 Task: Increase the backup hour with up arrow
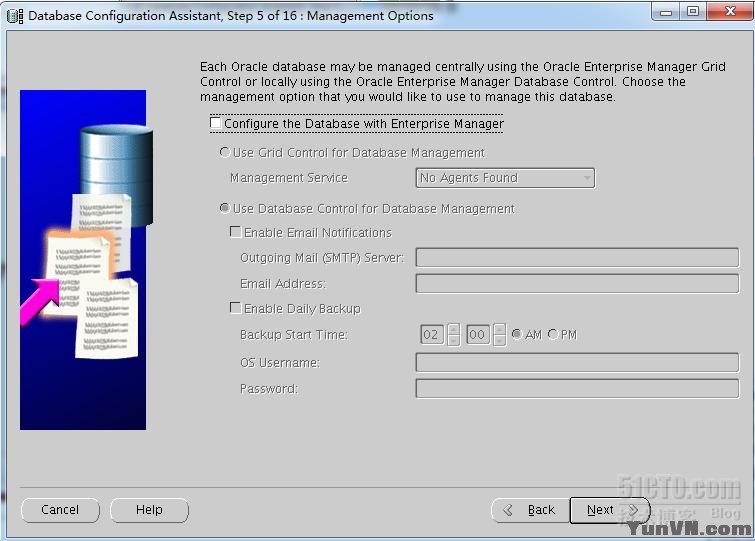click(x=453, y=329)
